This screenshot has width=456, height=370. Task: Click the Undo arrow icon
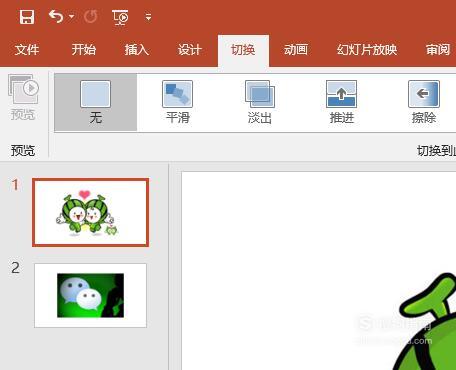tap(56, 16)
